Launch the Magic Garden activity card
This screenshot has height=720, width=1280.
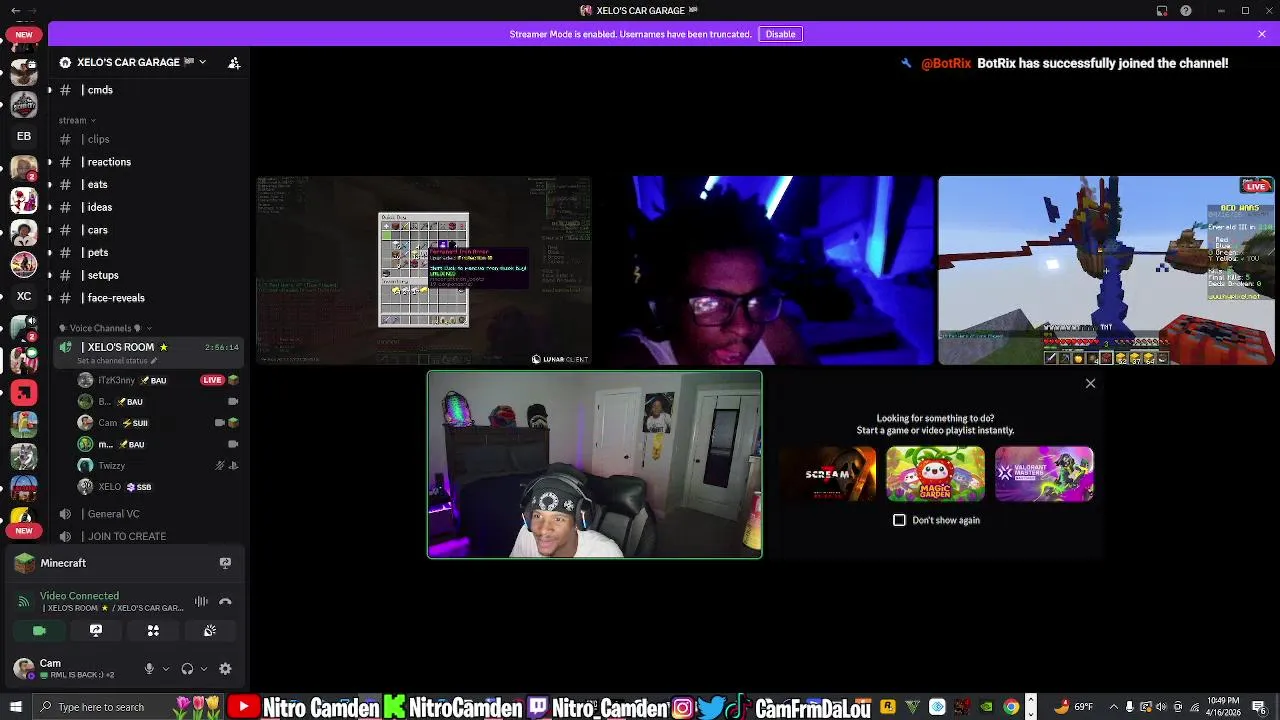935,474
